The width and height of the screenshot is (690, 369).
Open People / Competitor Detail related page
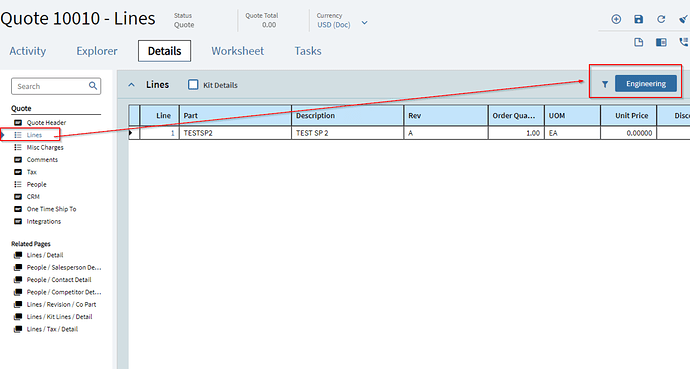[64, 292]
